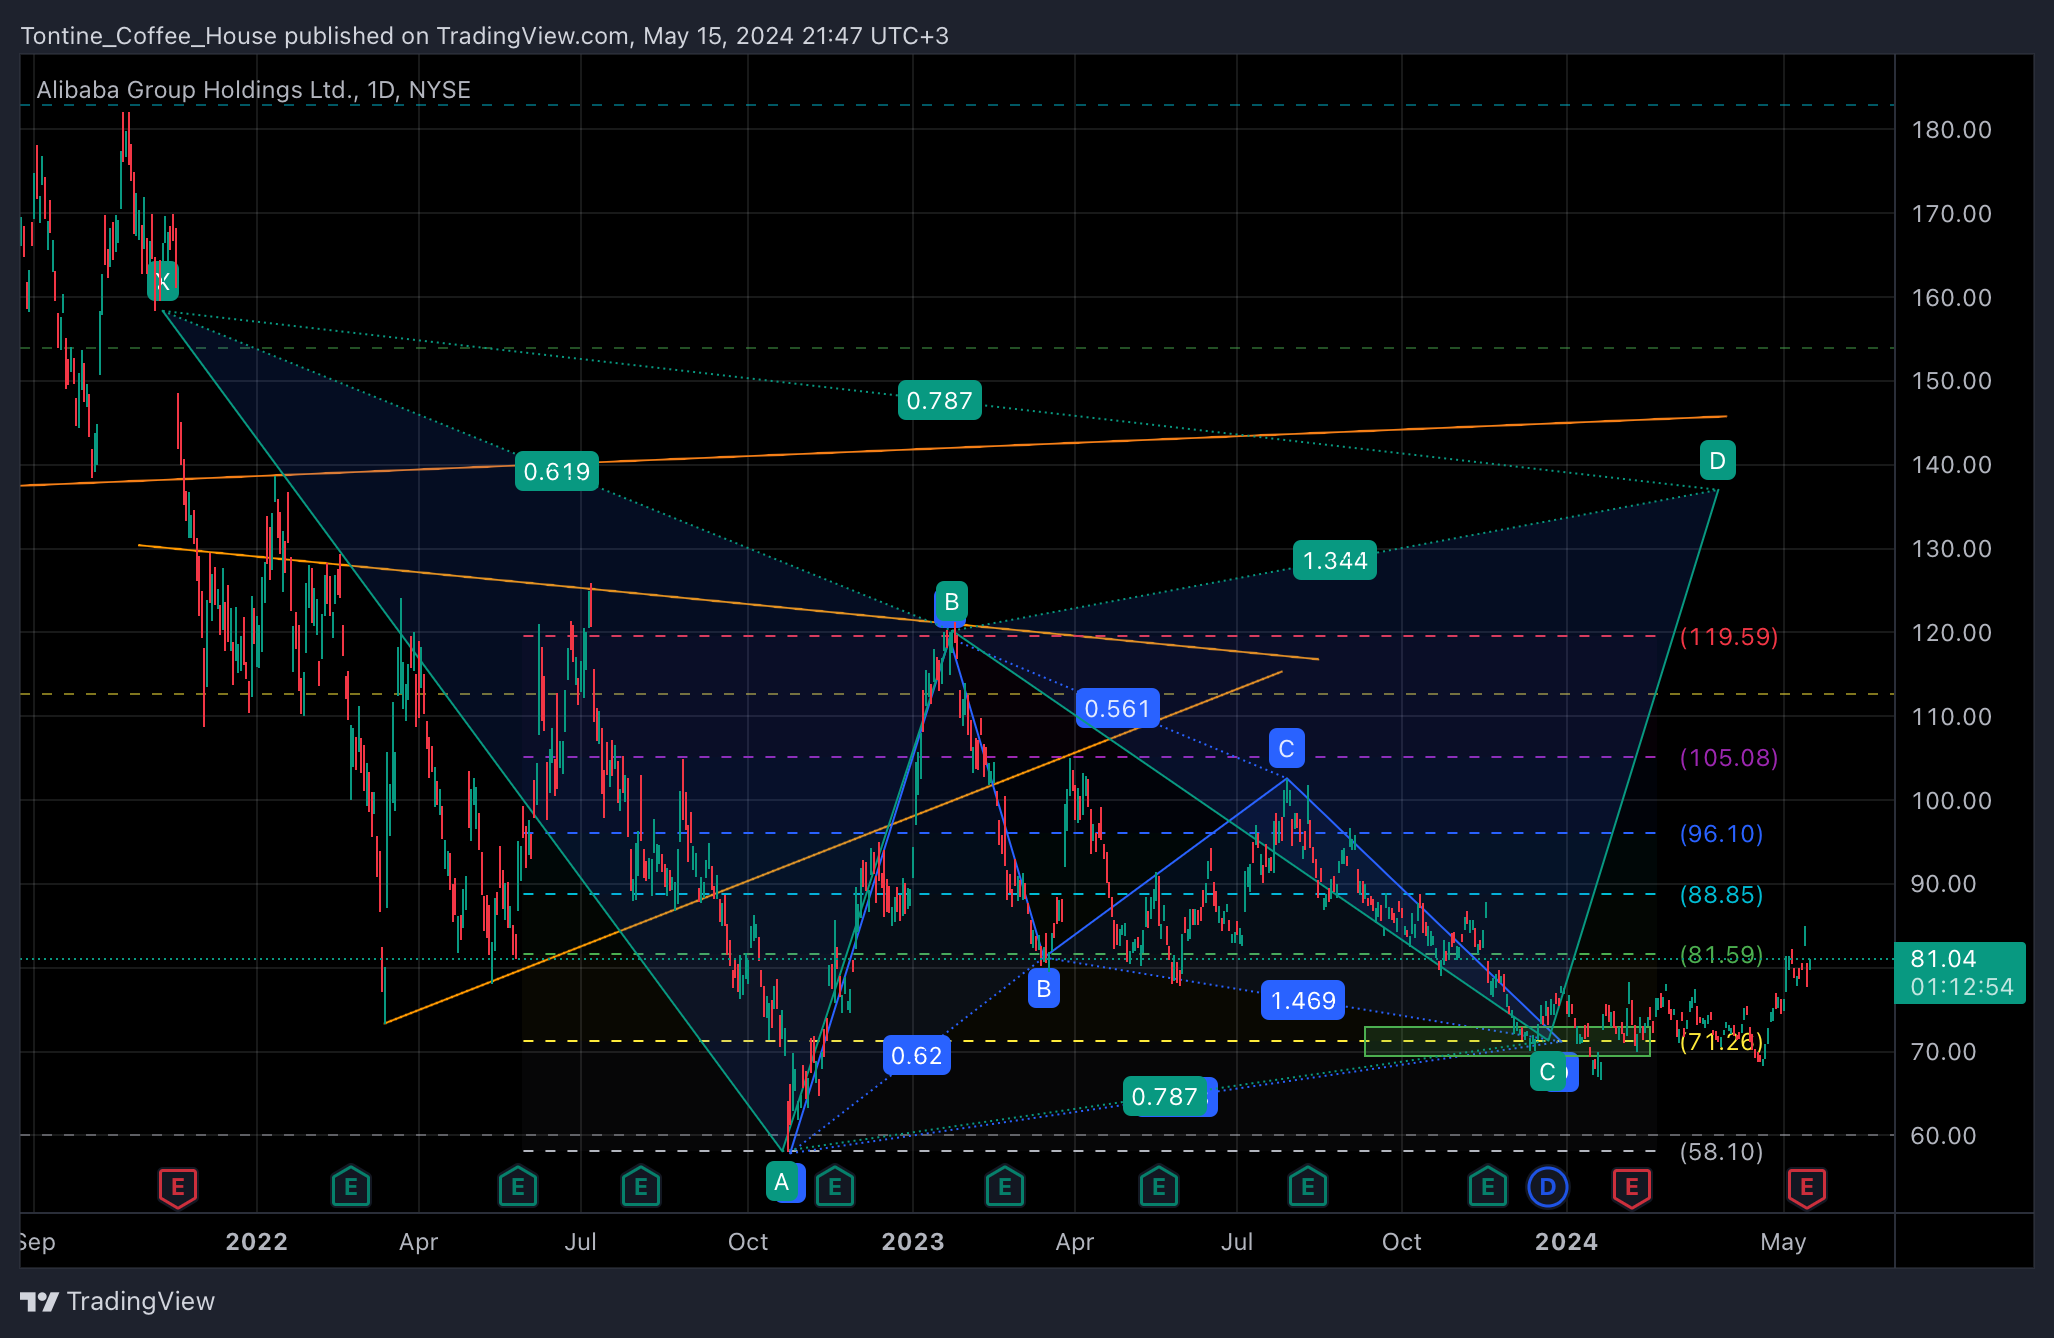Screen dimensions: 2054x1338
Task: Click the 2022 time axis label
Action: coord(257,1242)
